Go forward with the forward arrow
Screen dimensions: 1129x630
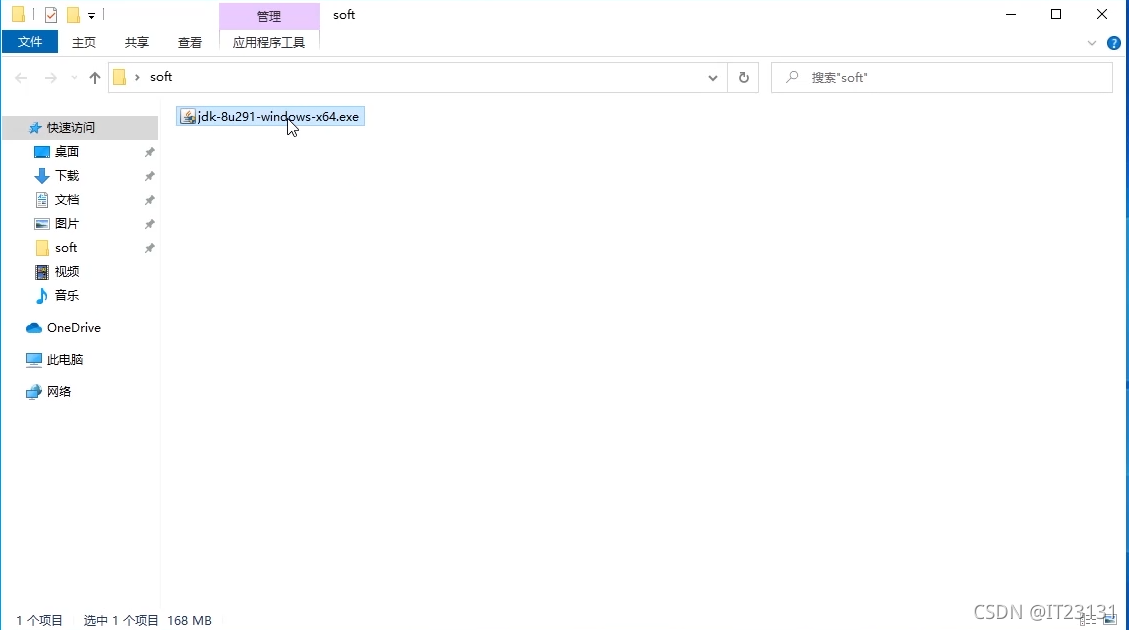50,78
